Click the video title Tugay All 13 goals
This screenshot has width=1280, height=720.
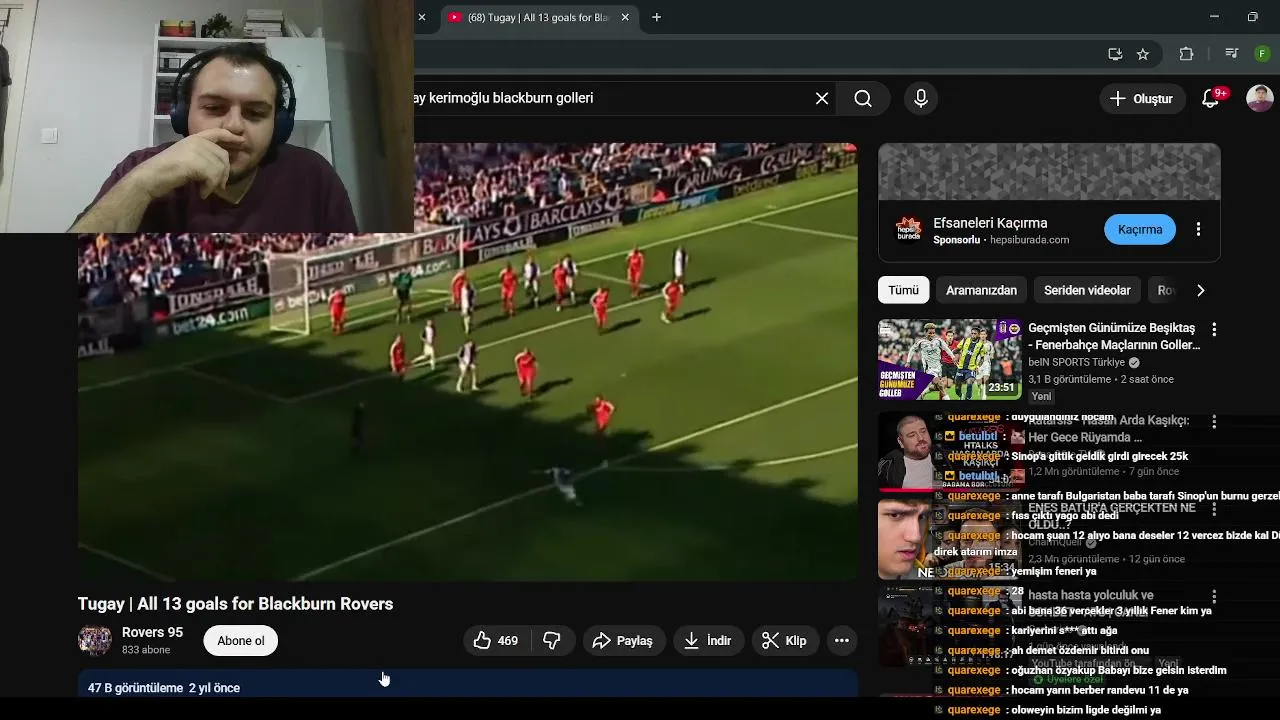(x=235, y=604)
